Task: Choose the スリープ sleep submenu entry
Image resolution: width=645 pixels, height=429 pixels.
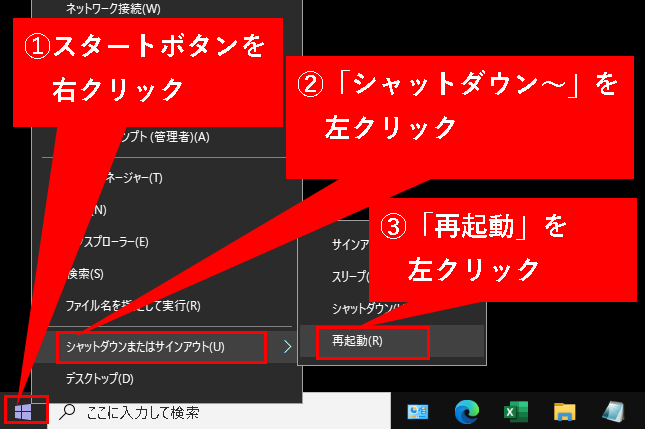Action: click(350, 277)
